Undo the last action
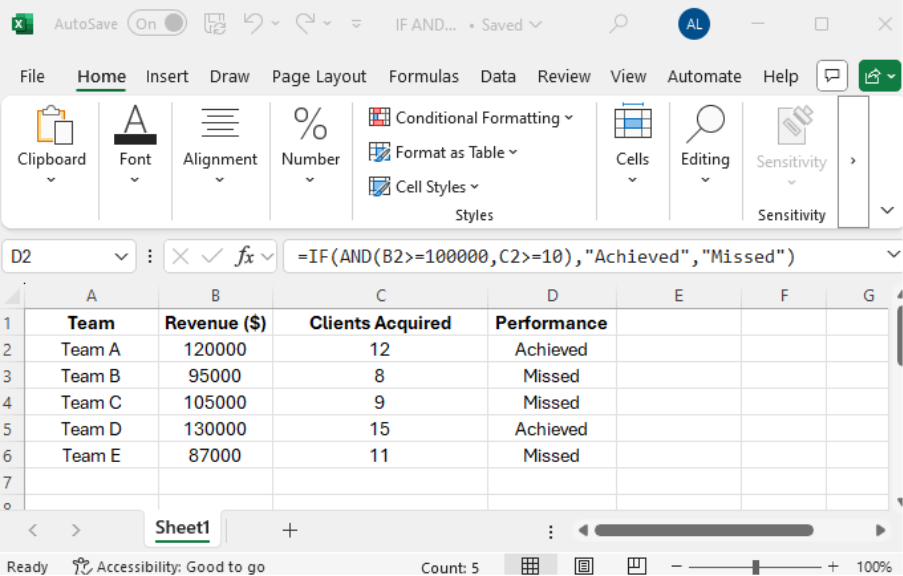The height and width of the screenshot is (576, 903). coord(253,24)
